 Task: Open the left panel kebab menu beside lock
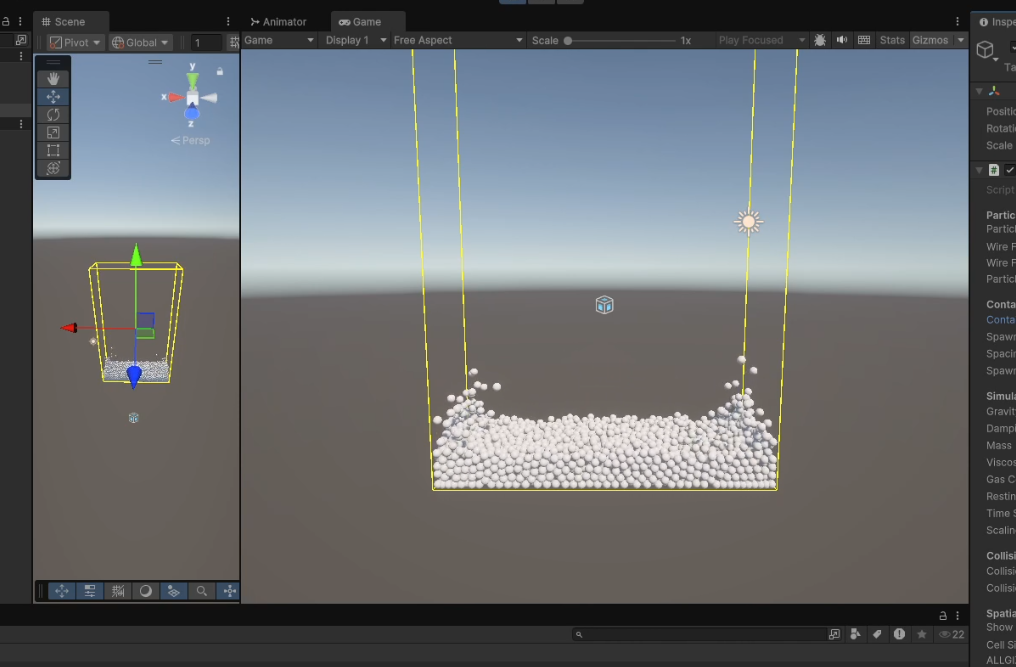pyautogui.click(x=20, y=21)
